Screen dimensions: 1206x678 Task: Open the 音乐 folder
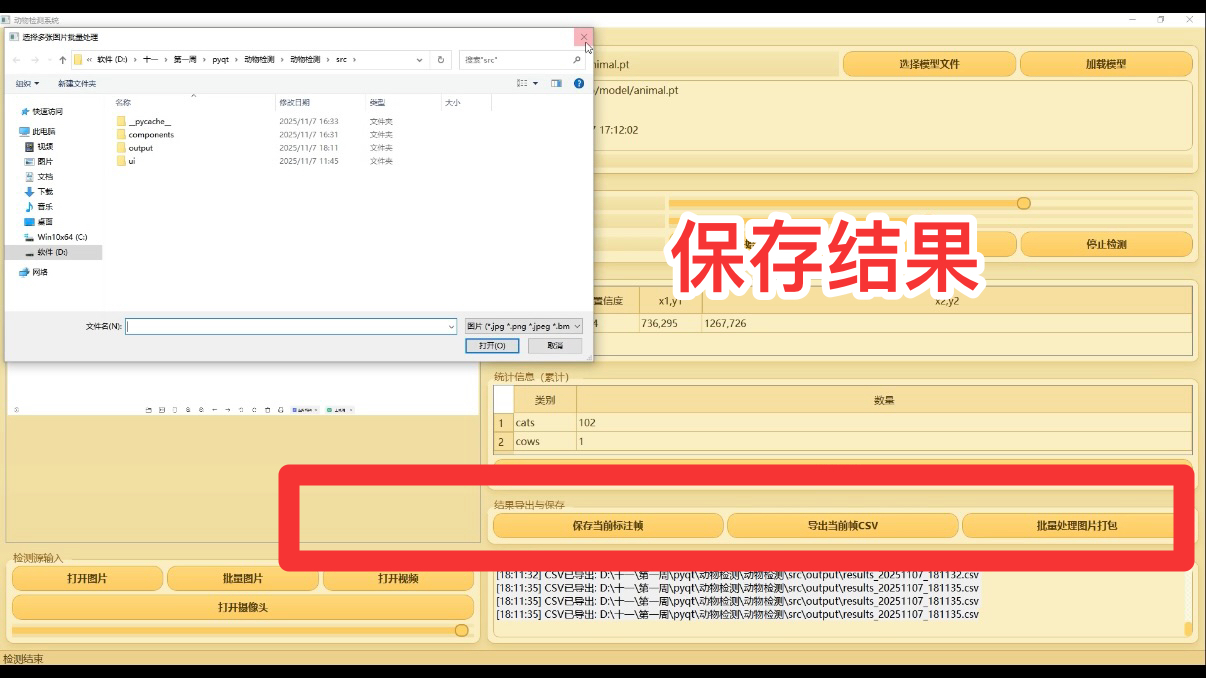click(x=45, y=206)
